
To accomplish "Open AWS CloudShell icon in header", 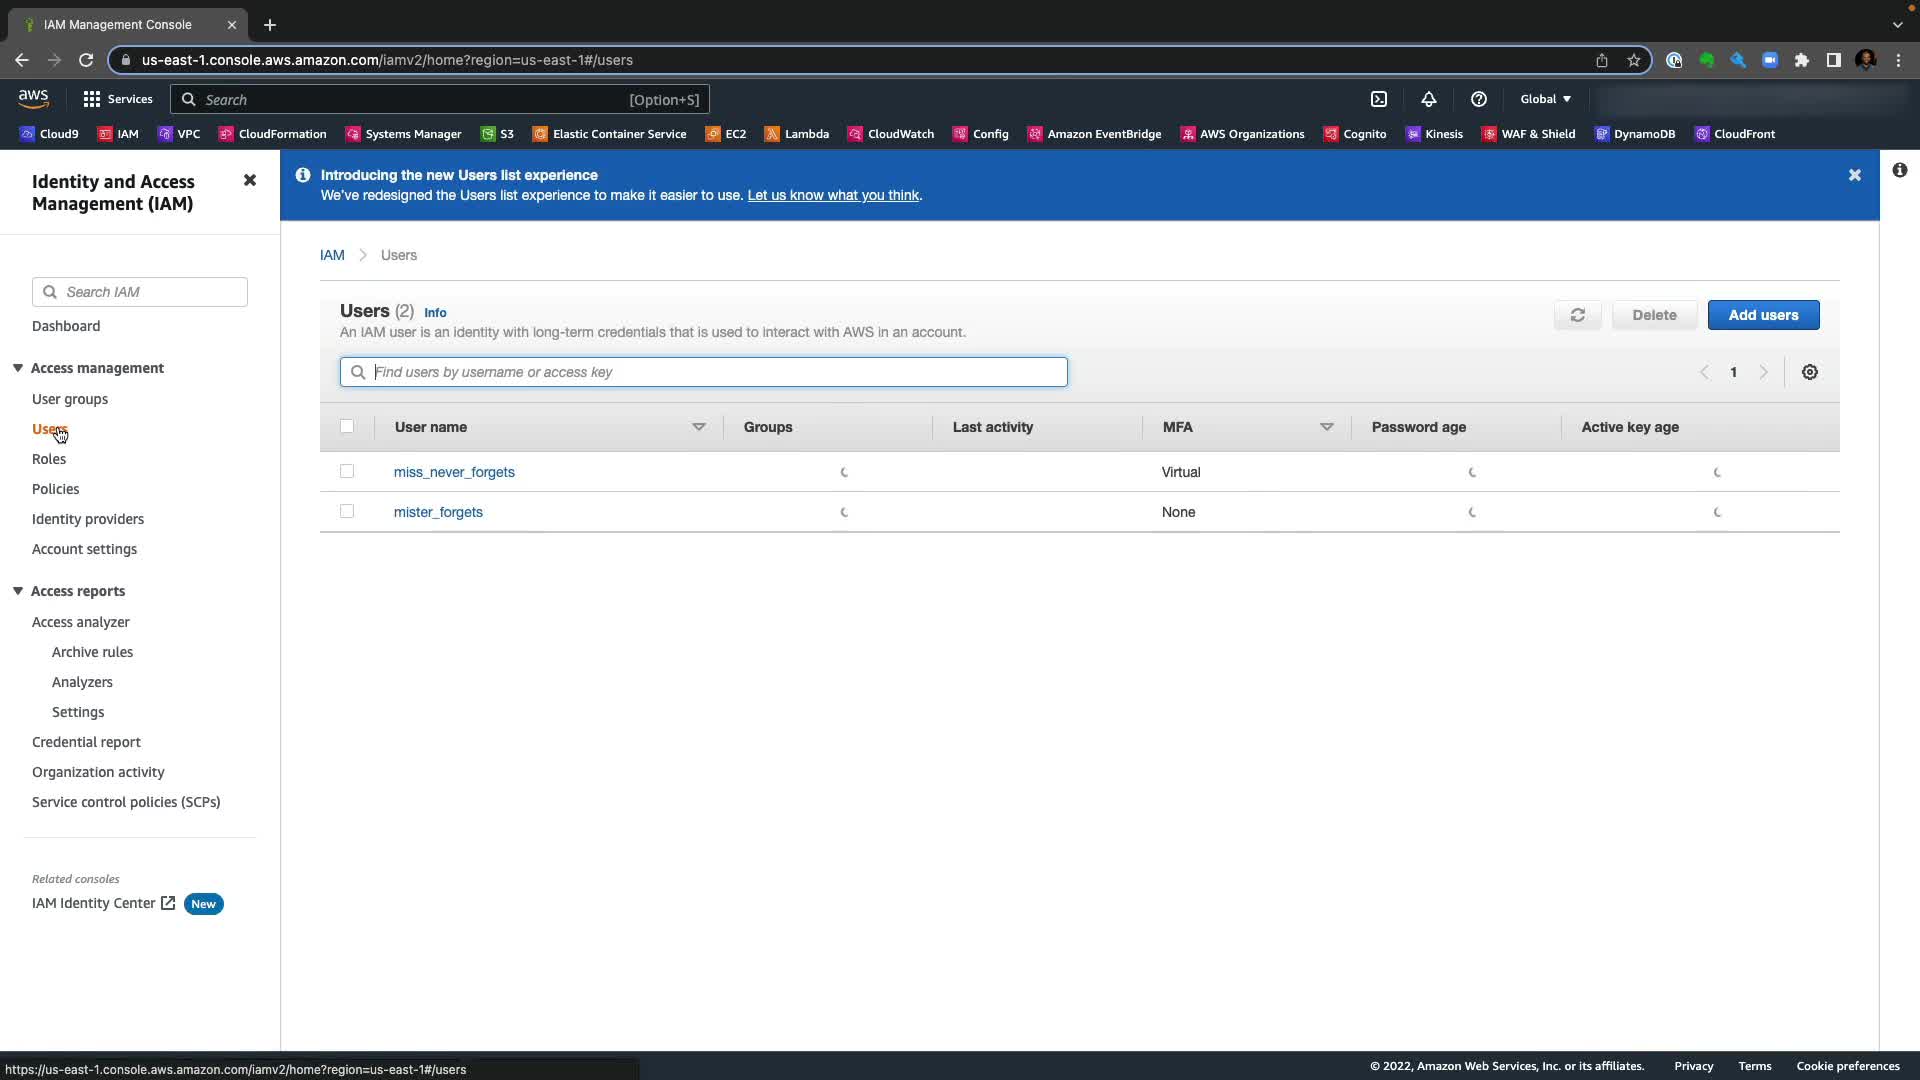I will pos(1379,99).
